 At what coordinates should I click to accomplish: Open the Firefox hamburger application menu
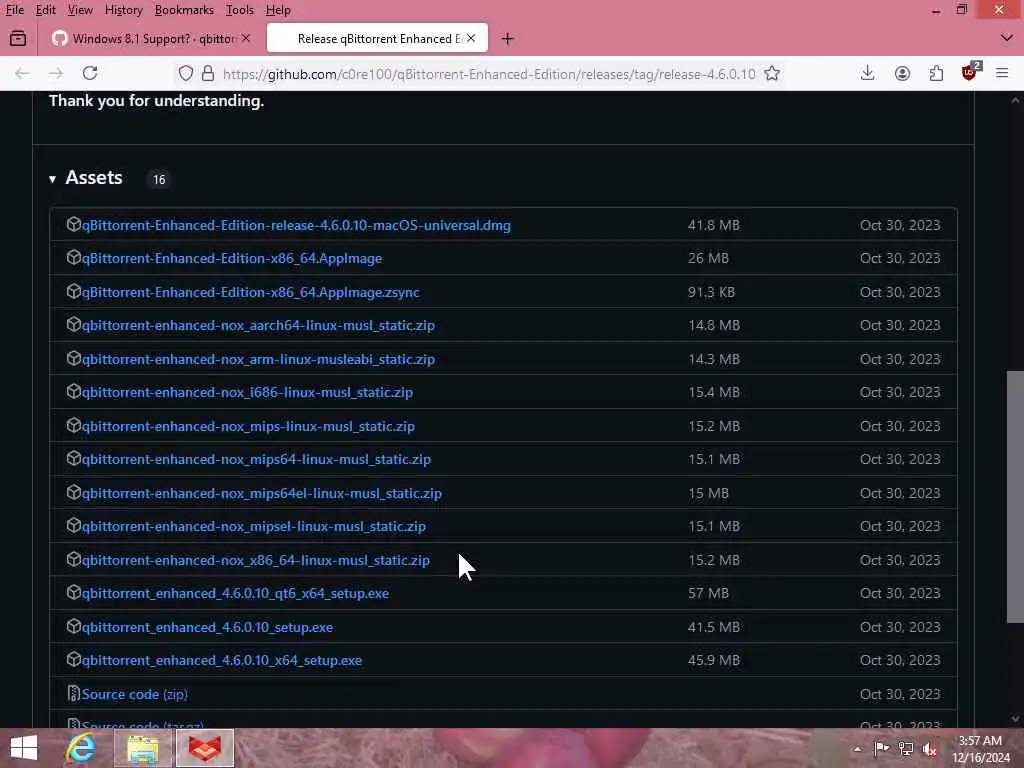pos(1002,73)
